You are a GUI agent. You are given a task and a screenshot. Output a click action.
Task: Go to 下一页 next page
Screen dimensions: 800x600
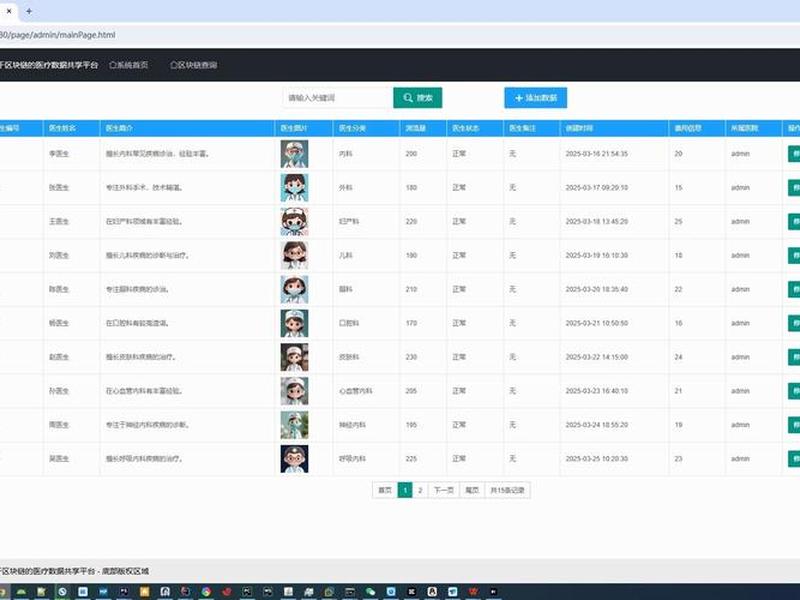pyautogui.click(x=444, y=490)
